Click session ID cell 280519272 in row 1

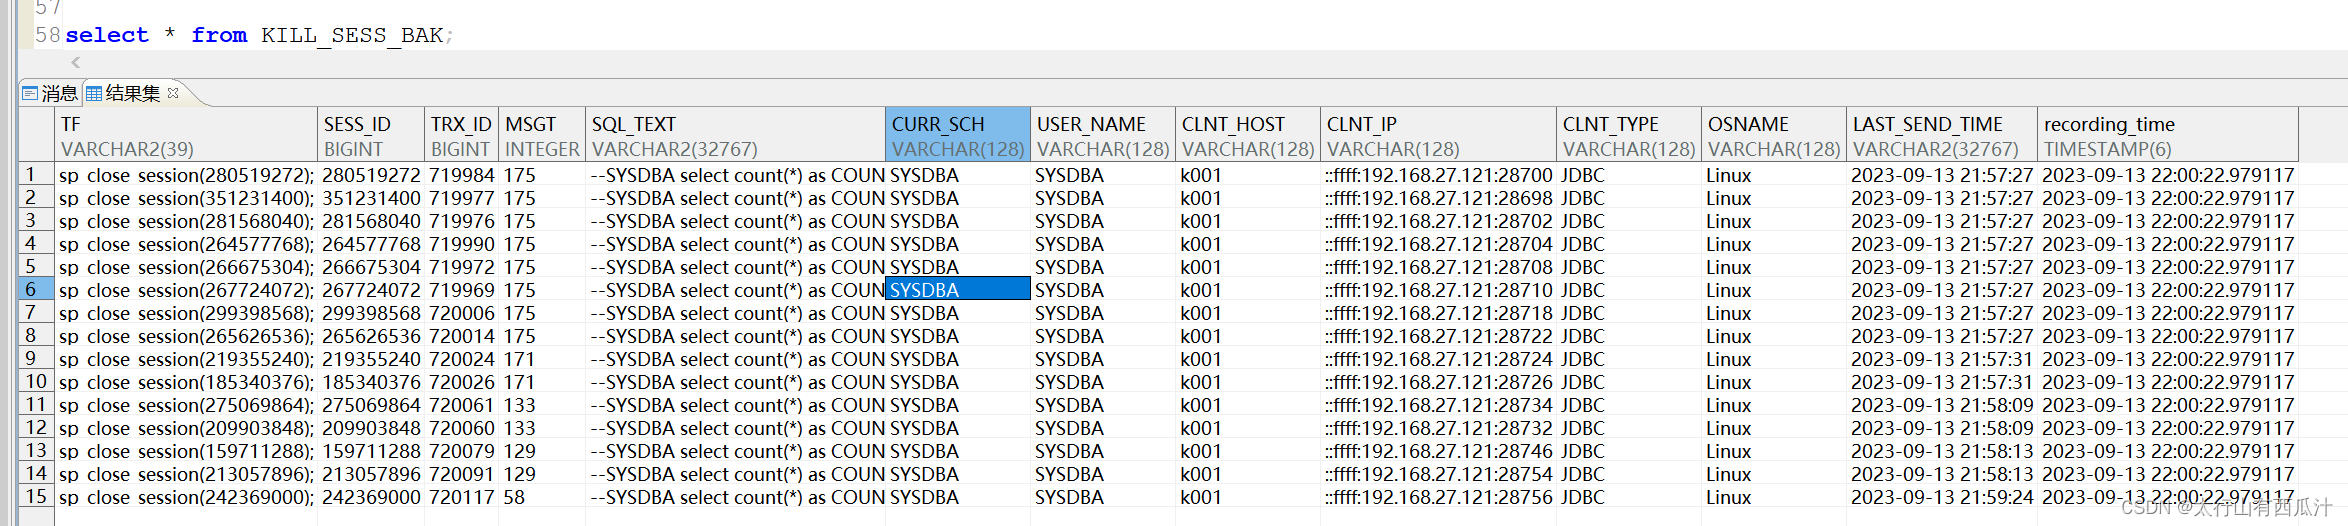pyautogui.click(x=370, y=175)
